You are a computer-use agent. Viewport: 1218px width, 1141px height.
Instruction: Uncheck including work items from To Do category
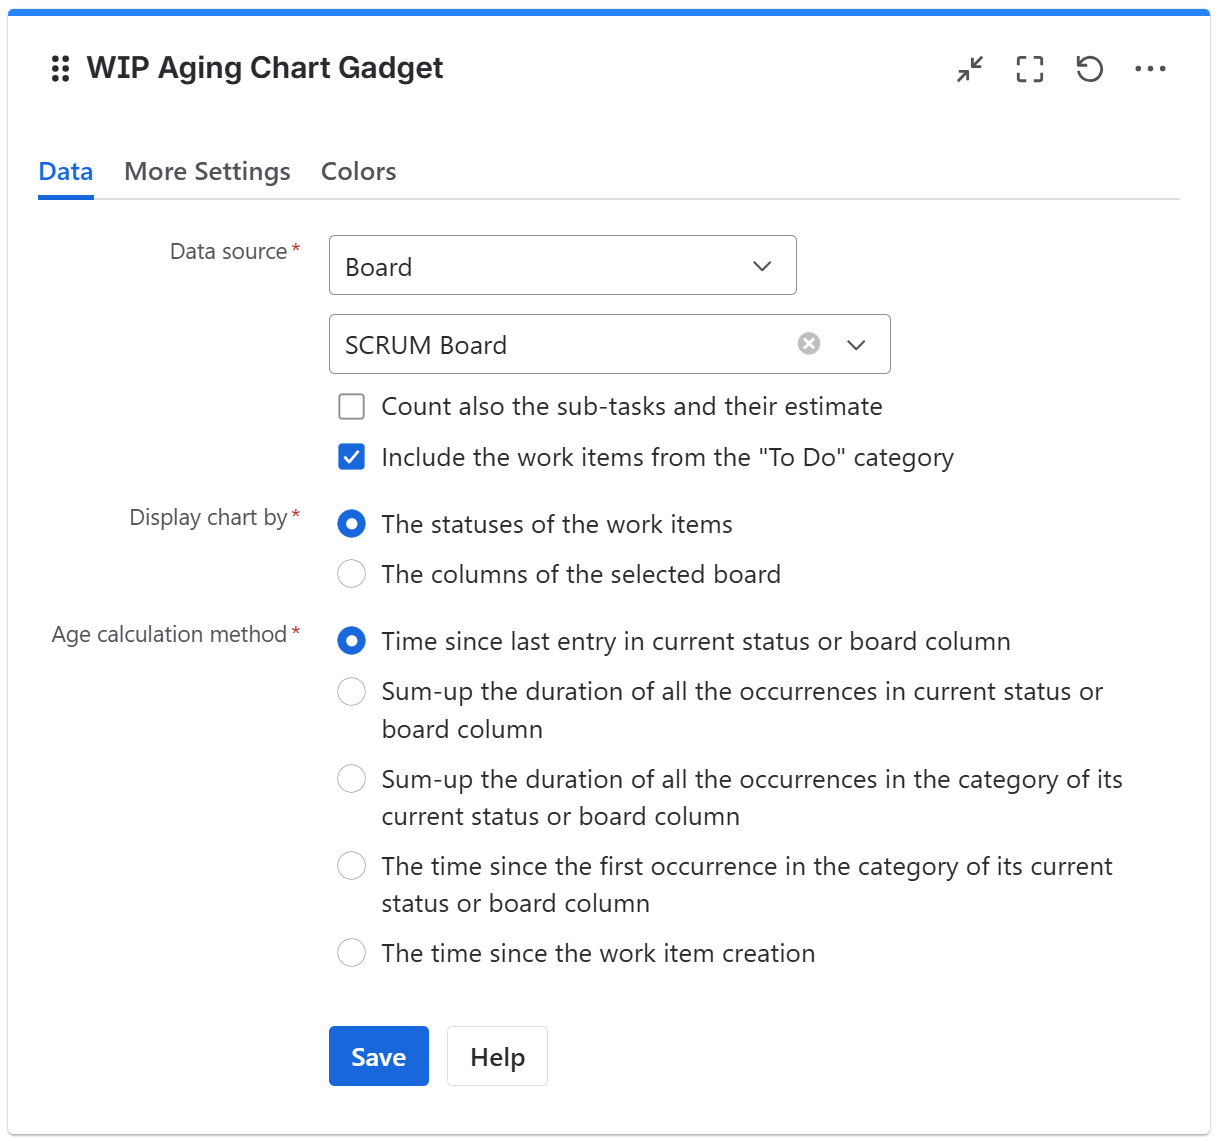(x=351, y=457)
